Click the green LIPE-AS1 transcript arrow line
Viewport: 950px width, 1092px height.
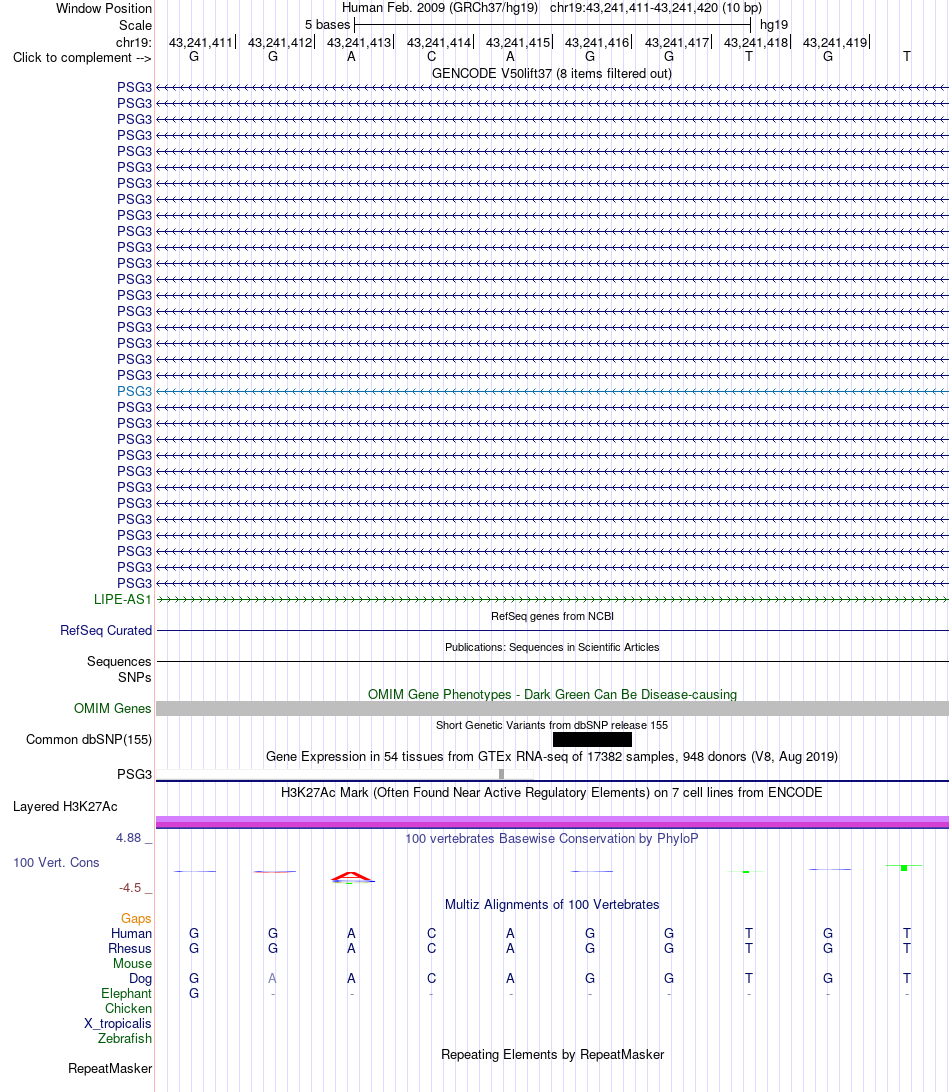pyautogui.click(x=552, y=599)
